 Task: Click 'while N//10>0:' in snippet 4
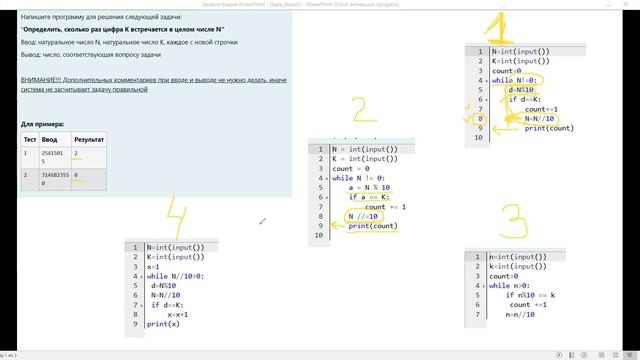(176, 276)
